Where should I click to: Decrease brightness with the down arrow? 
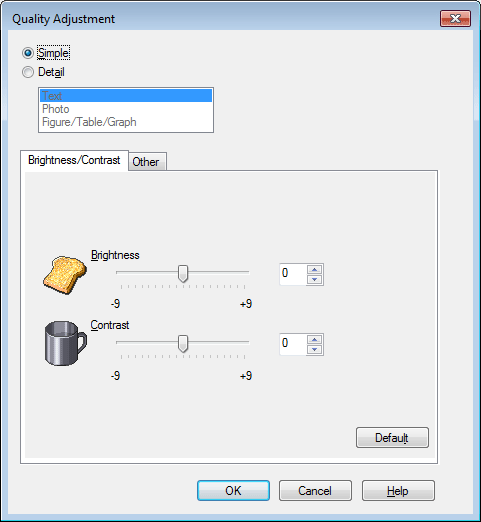[x=314, y=279]
